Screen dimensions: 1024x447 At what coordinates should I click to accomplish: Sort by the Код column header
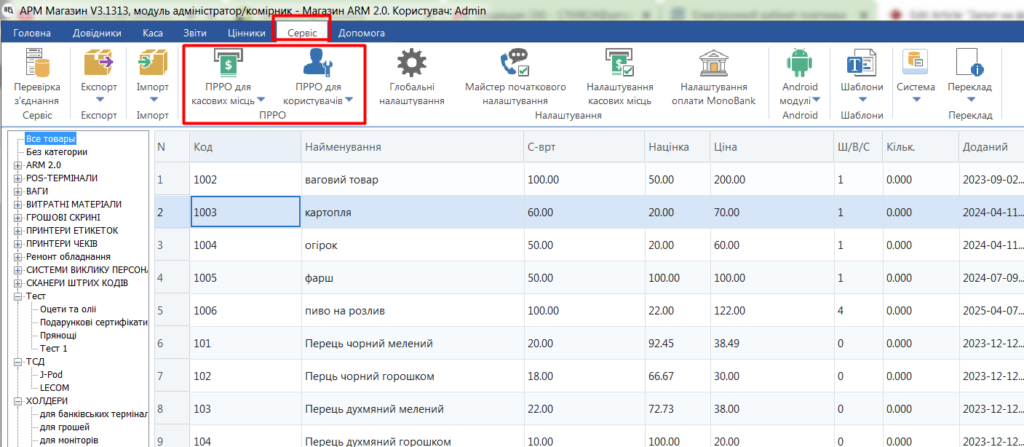tap(246, 147)
